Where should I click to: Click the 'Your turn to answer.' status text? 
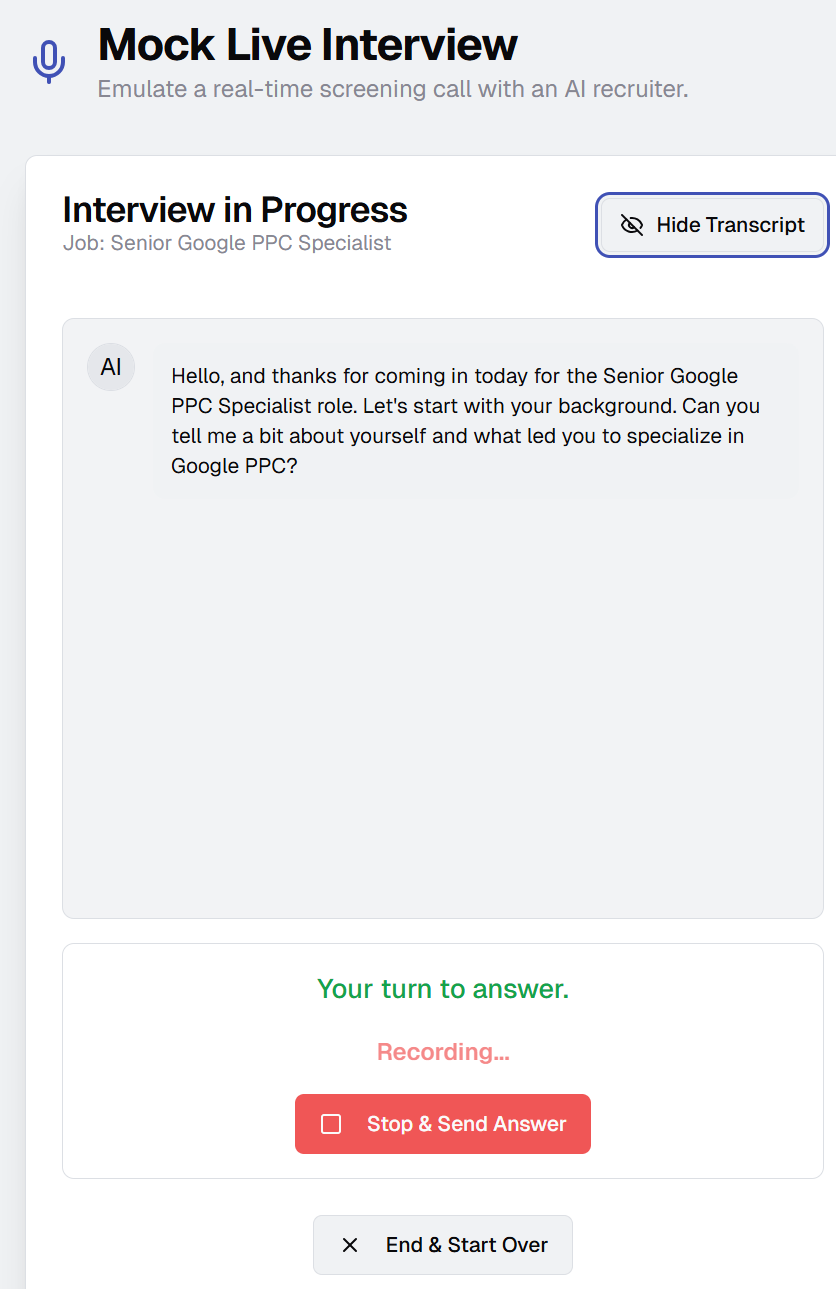click(443, 989)
